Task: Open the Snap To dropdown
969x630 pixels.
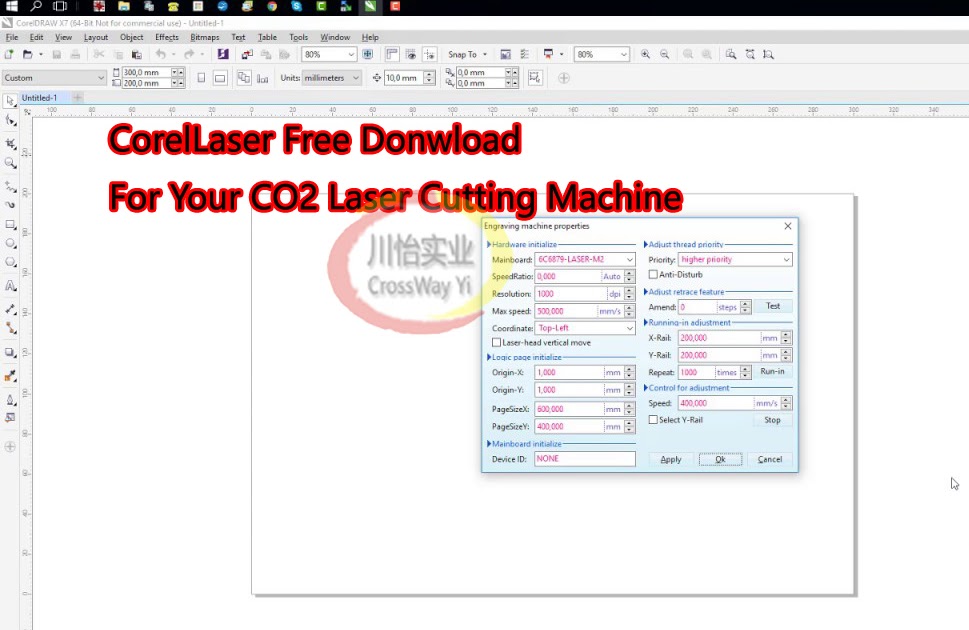Action: point(467,54)
